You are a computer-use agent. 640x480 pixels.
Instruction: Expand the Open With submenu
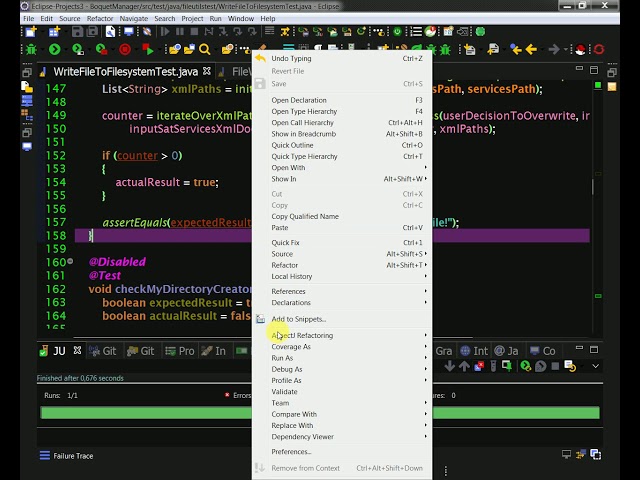tap(342, 167)
